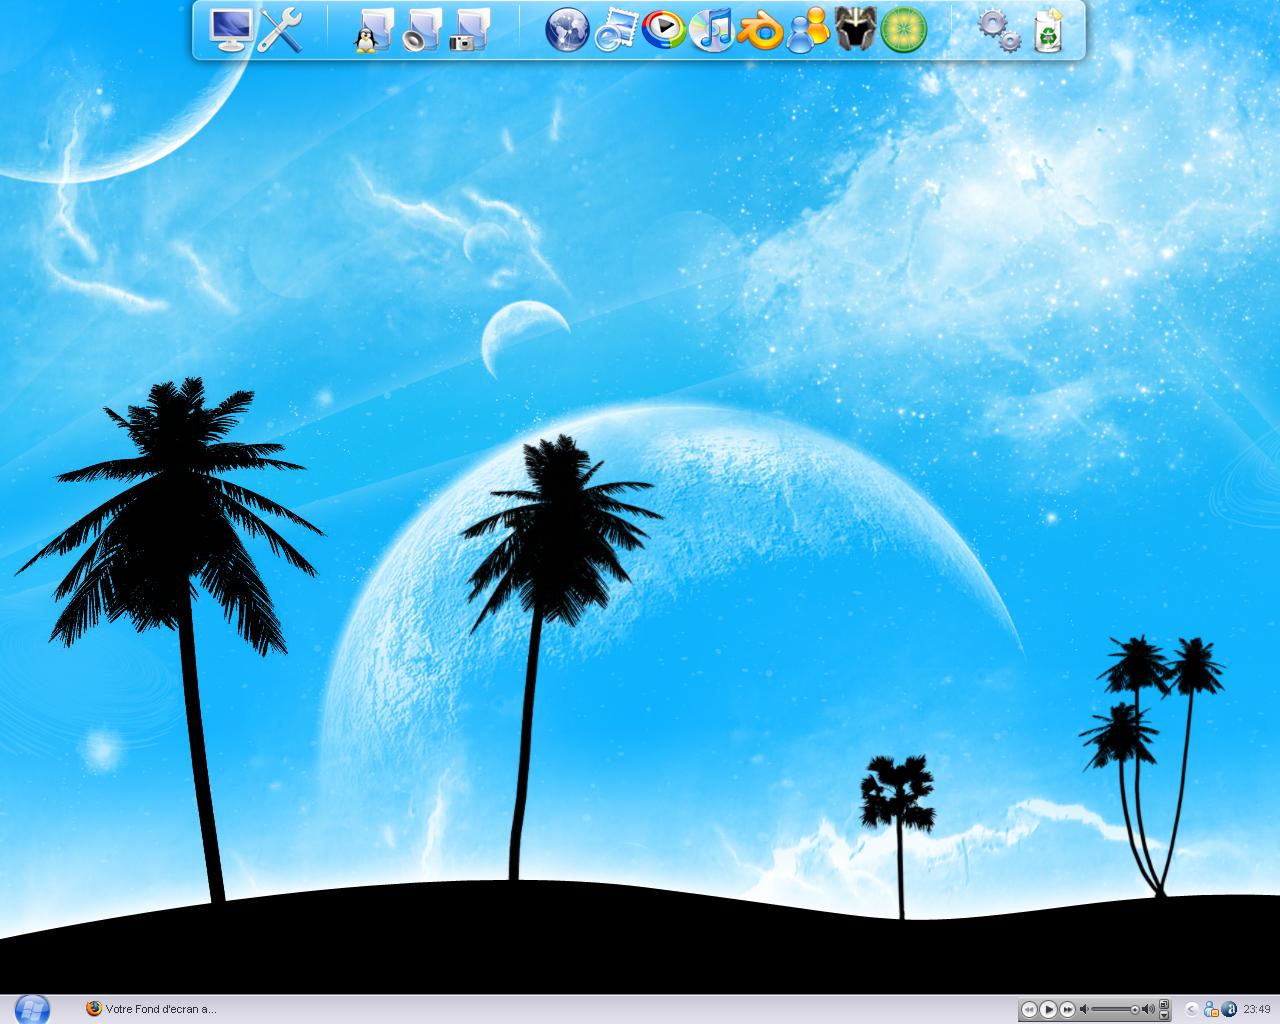Launch the blue globe browser icon
The image size is (1280, 1024).
567,30
